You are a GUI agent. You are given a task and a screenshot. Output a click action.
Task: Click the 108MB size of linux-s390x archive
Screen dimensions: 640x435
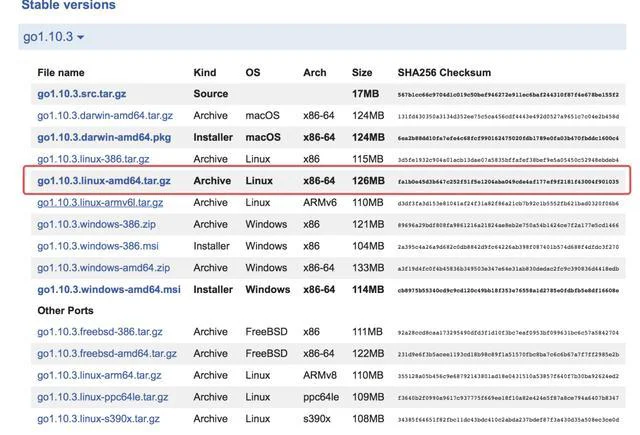coord(368,419)
